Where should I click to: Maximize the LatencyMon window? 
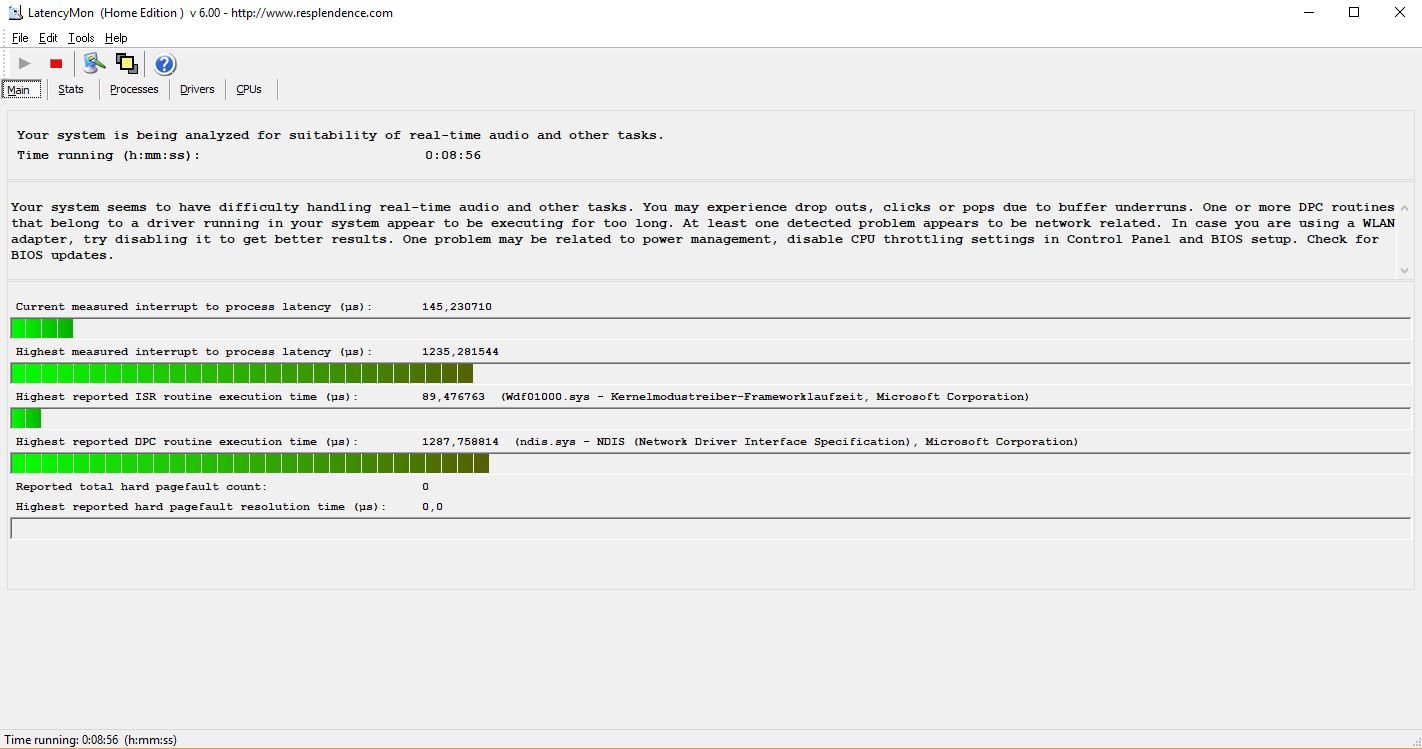click(x=1354, y=13)
